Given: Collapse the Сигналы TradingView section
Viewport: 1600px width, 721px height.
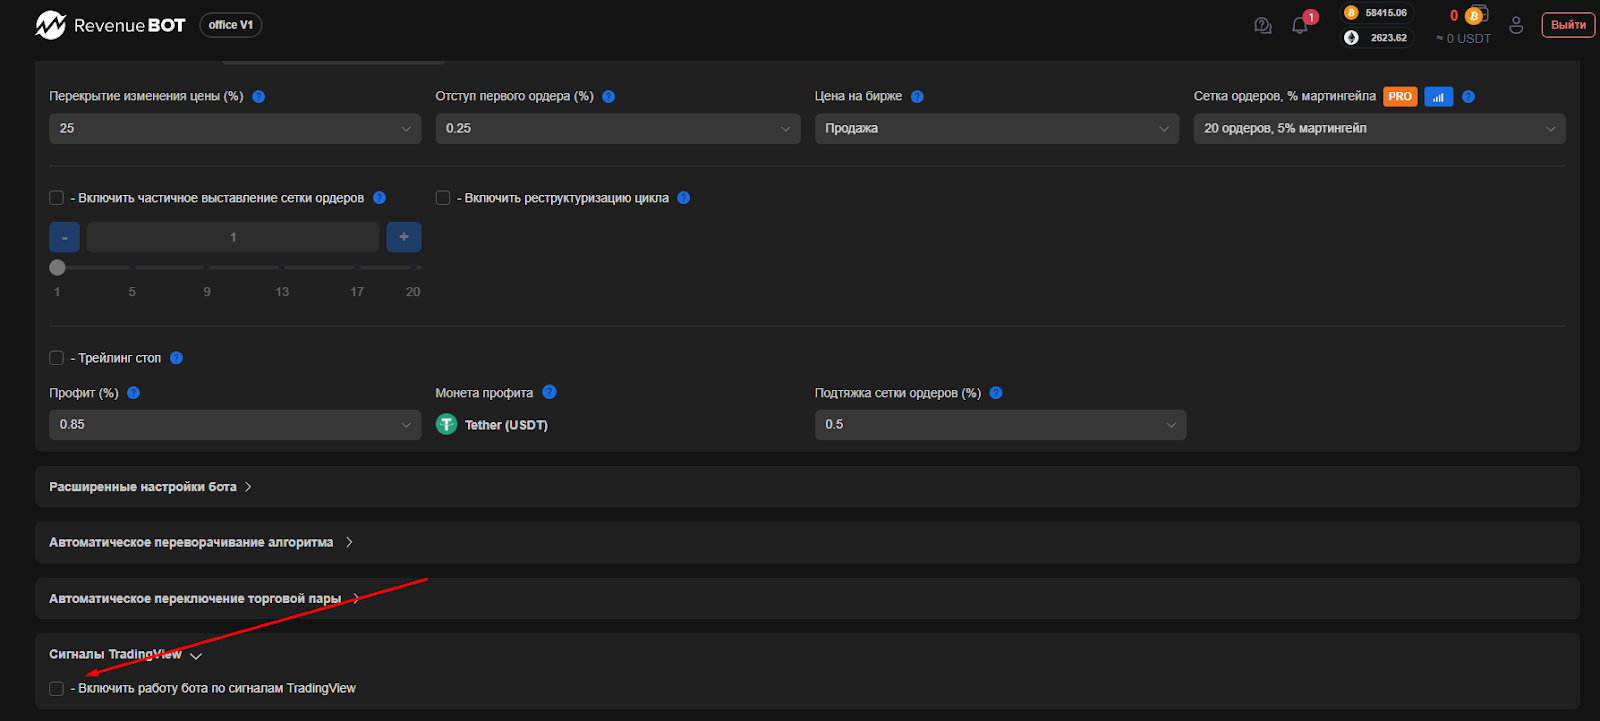Looking at the screenshot, I should [126, 655].
